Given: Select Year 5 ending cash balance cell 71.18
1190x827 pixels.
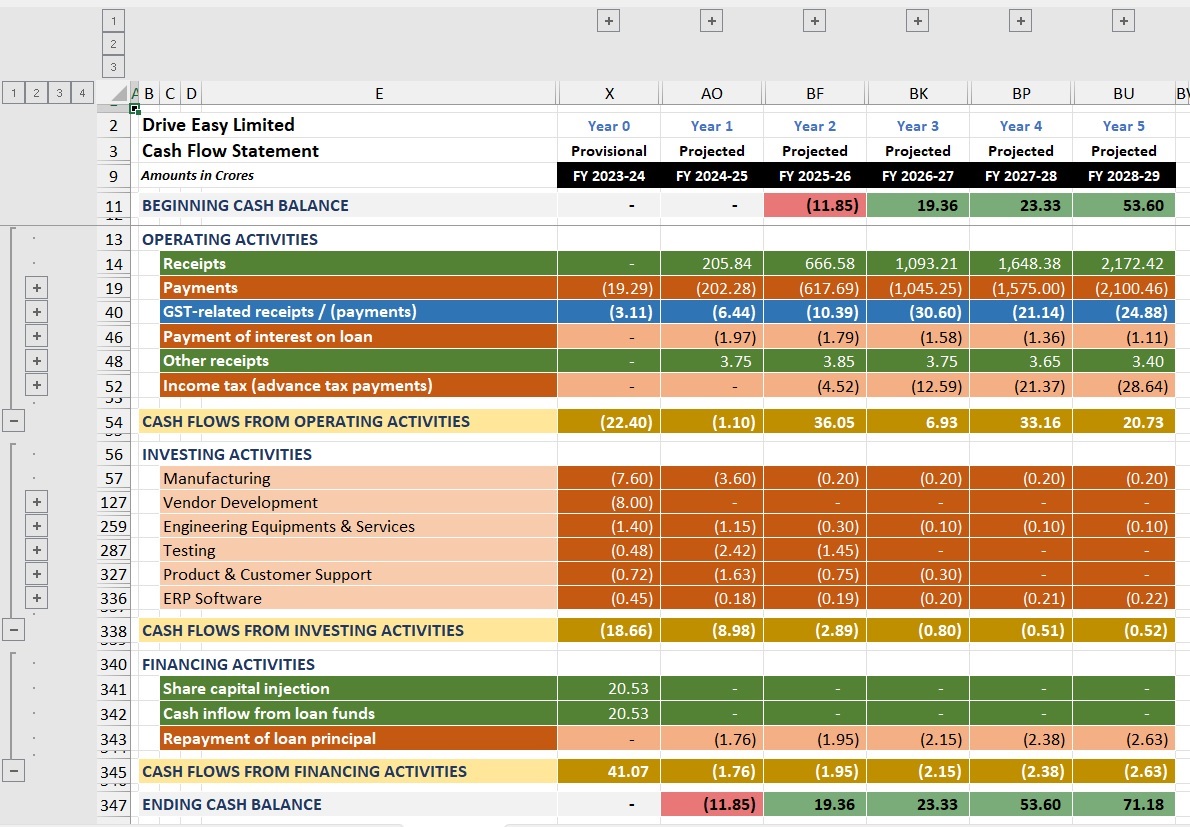Looking at the screenshot, I should (x=1123, y=805).
